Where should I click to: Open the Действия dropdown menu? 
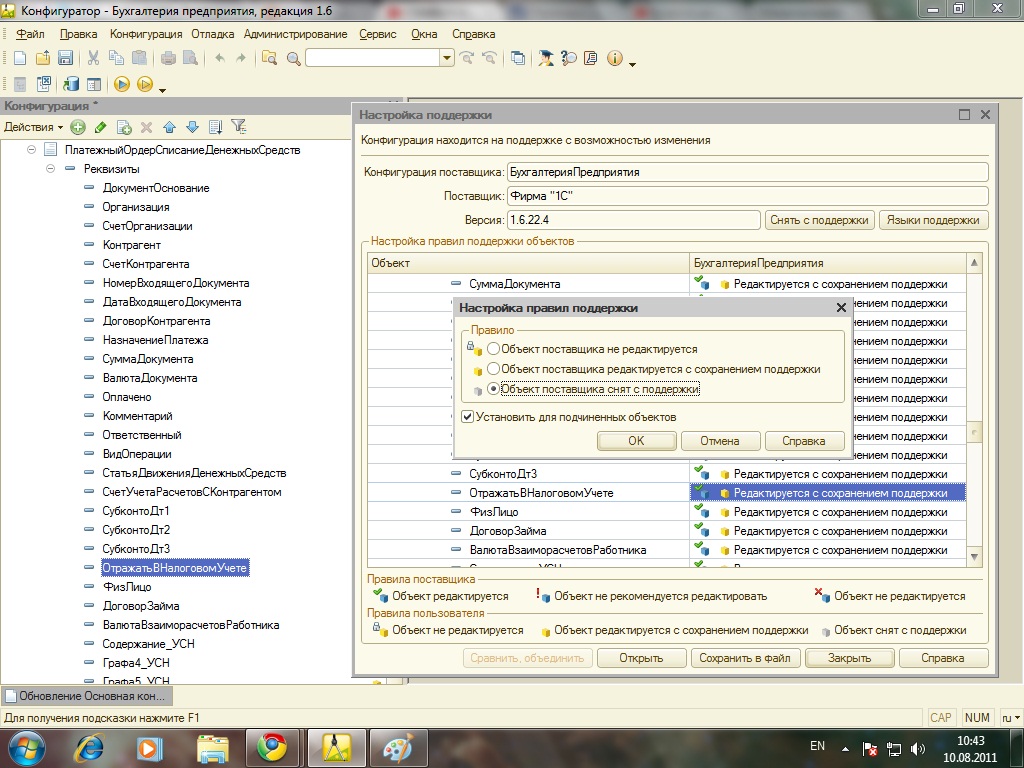(x=33, y=127)
